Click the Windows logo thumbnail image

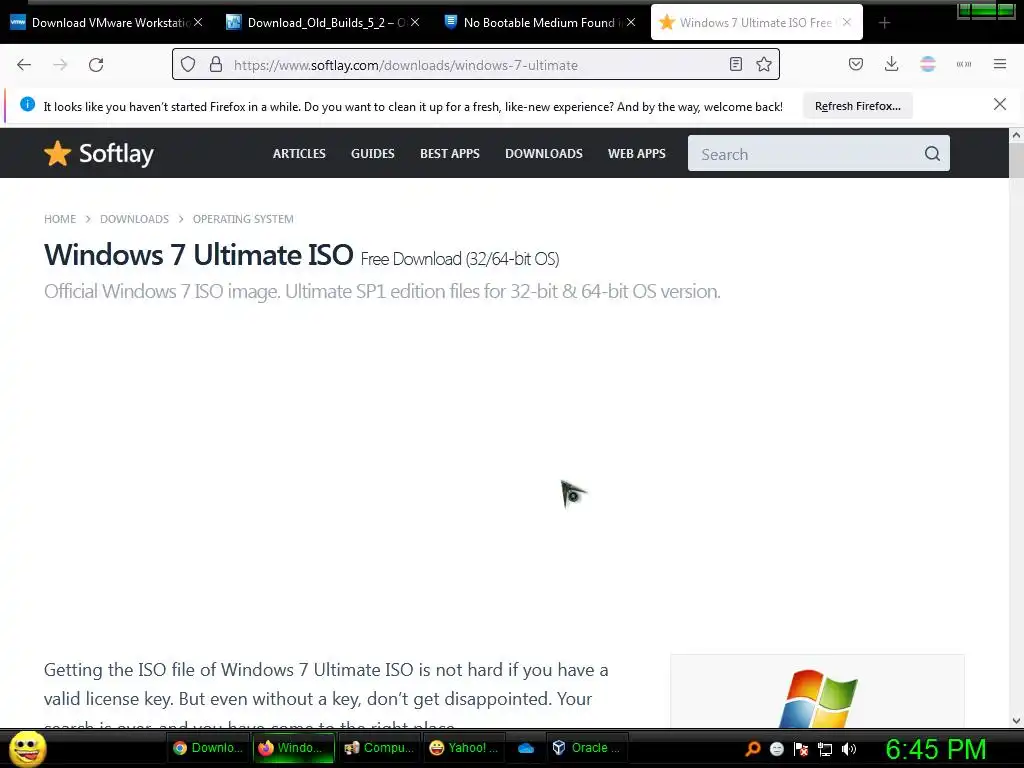tap(818, 697)
